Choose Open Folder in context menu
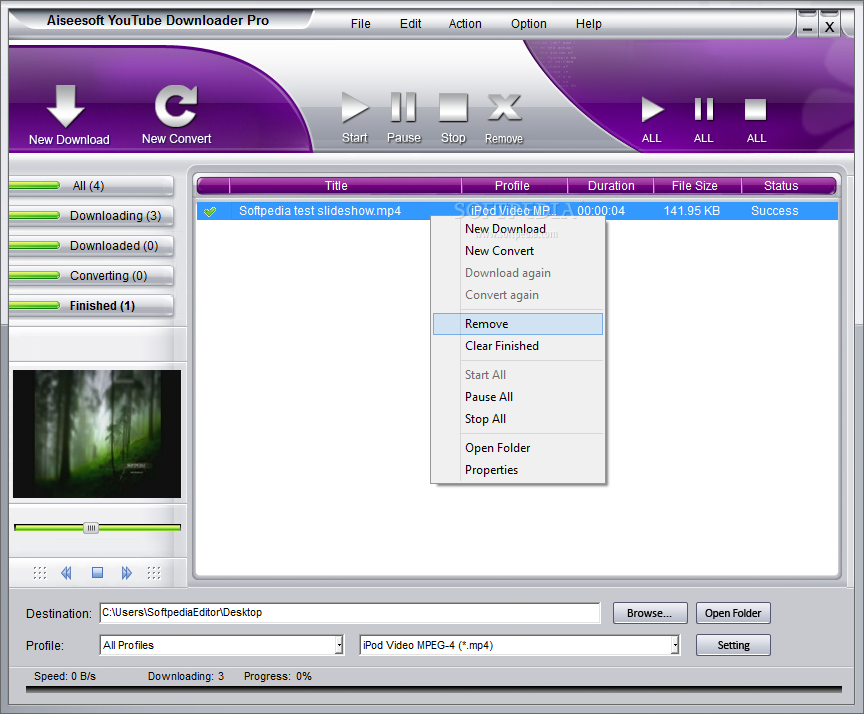The image size is (864, 714). (x=518, y=448)
